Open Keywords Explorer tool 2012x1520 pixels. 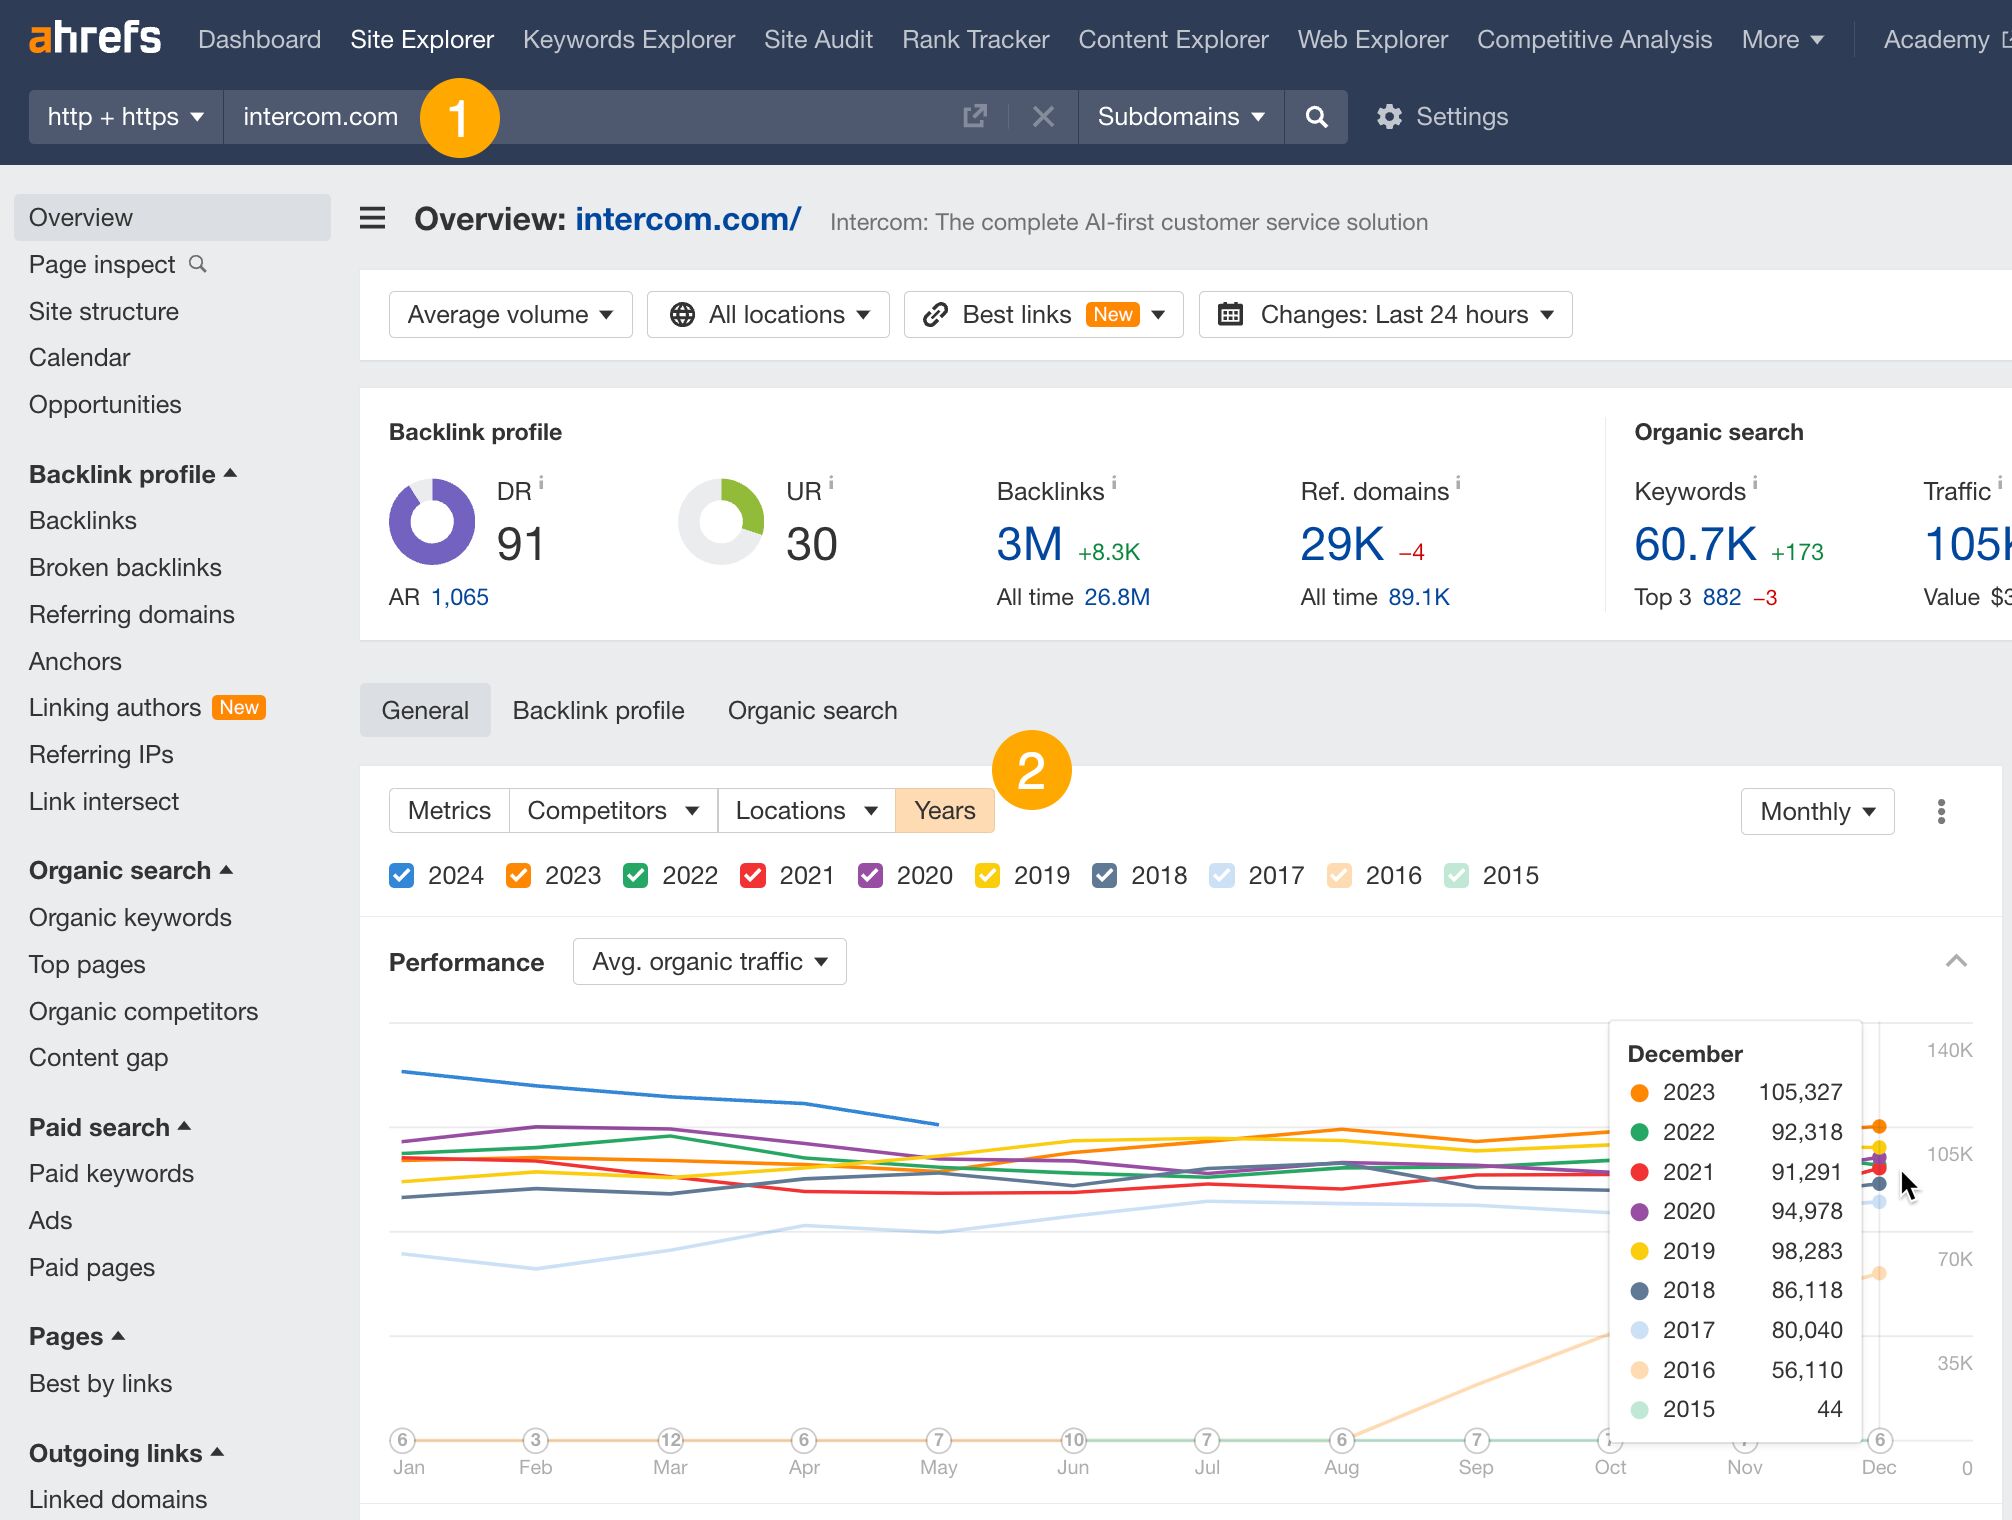(x=628, y=38)
